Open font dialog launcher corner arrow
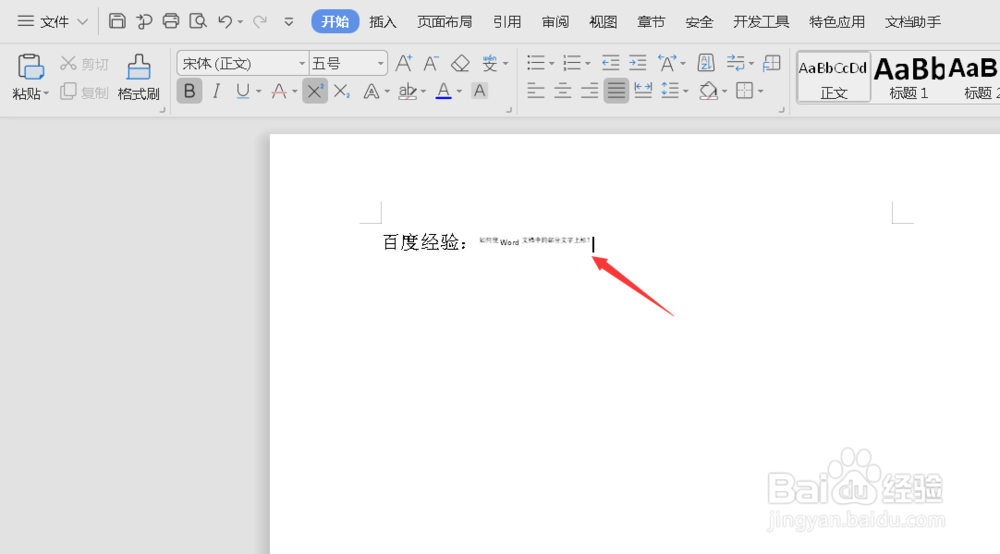The image size is (1000, 554). point(509,110)
